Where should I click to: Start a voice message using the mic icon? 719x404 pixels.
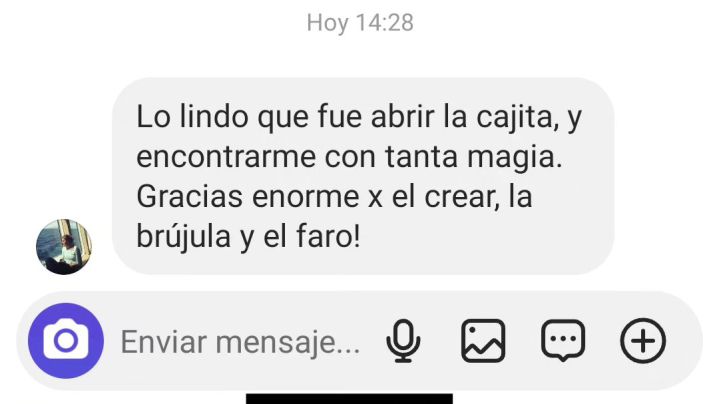tap(403, 341)
